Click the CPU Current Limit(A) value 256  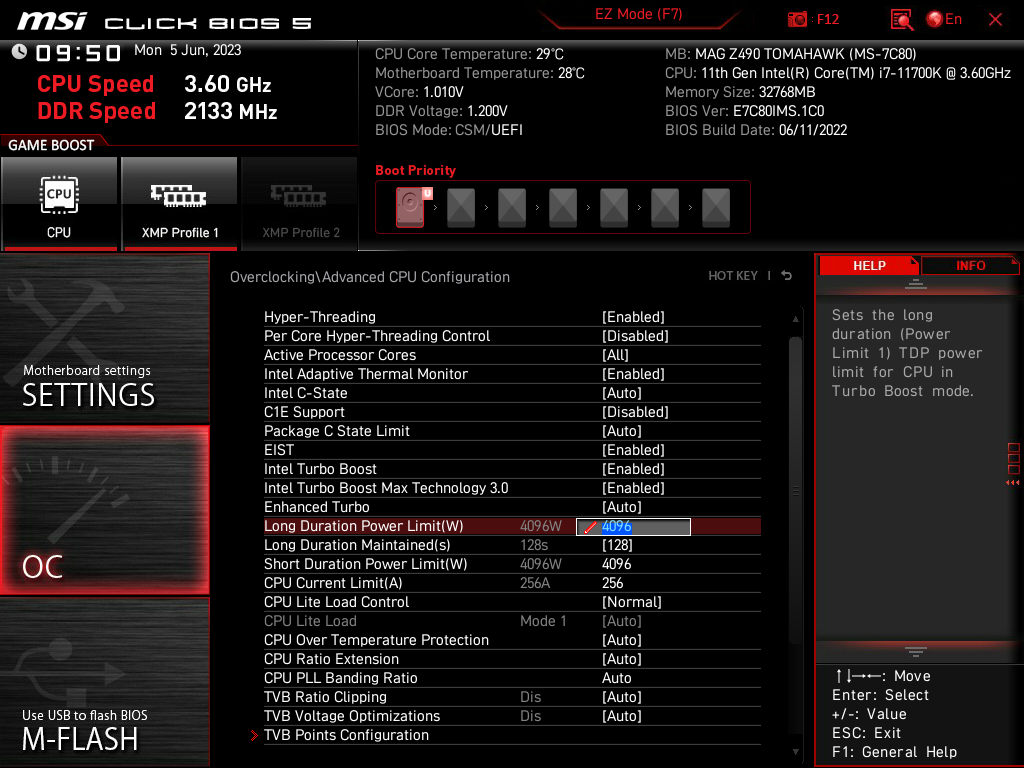coord(613,583)
